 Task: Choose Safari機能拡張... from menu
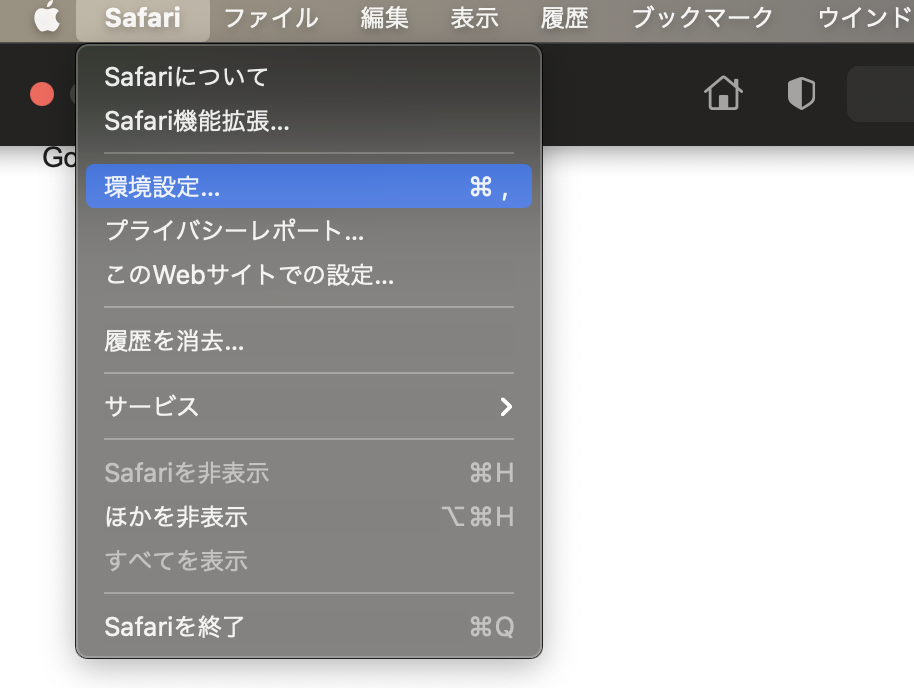(x=309, y=121)
